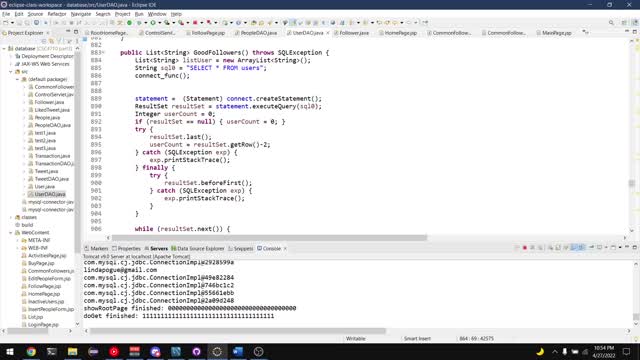Minimize the editor area
640x360 pixels.
[627, 32]
